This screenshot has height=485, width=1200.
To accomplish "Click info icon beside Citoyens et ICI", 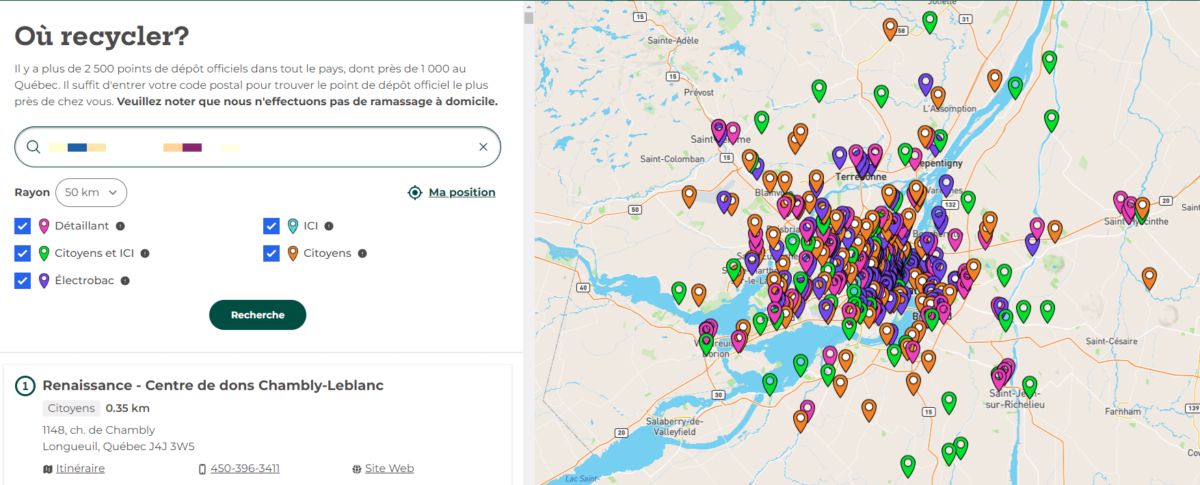I will [144, 254].
